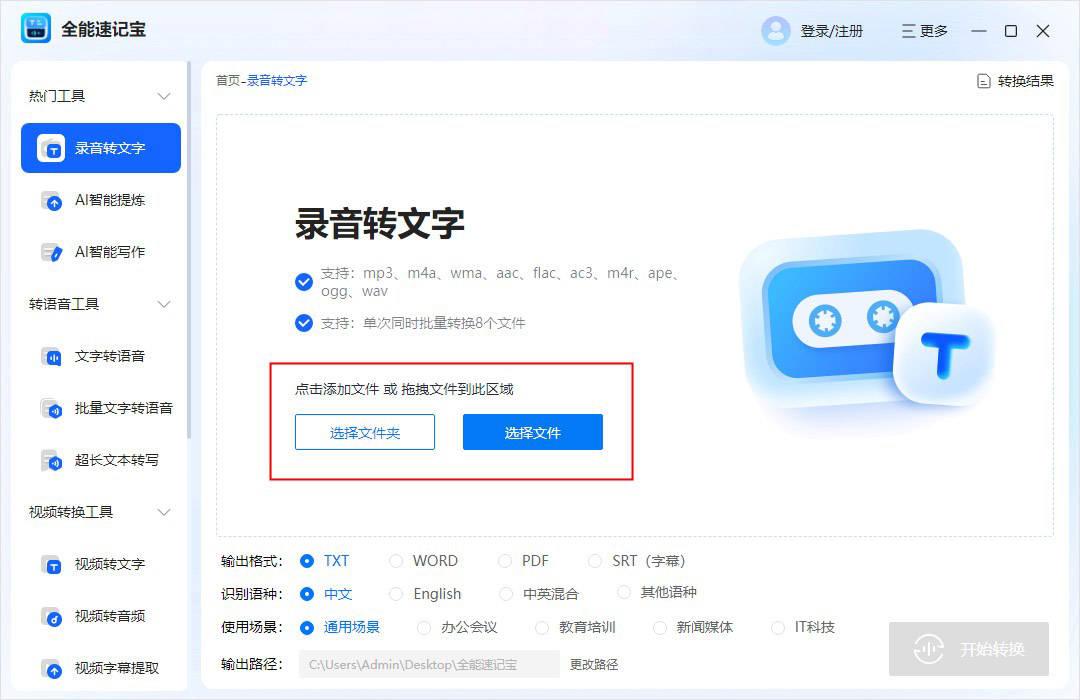This screenshot has width=1080, height=700.
Task: Click the 选择文件 button
Action: pos(532,432)
